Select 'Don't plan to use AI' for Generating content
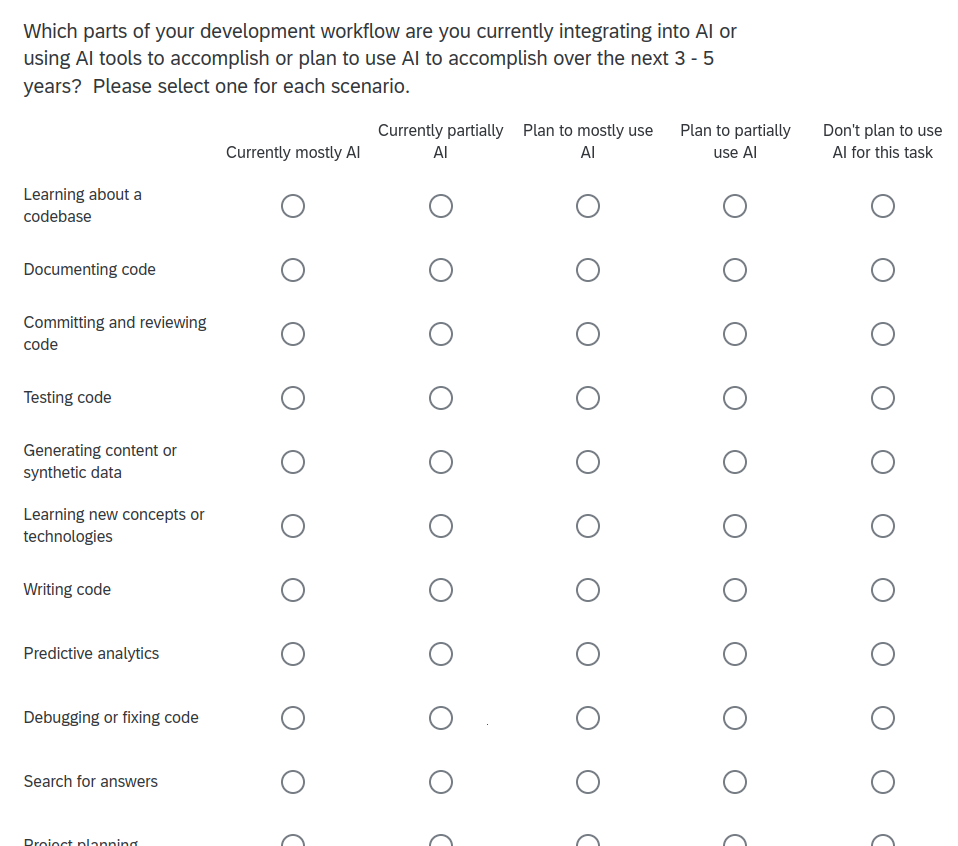This screenshot has height=846, width=958. pyautogui.click(x=882, y=462)
